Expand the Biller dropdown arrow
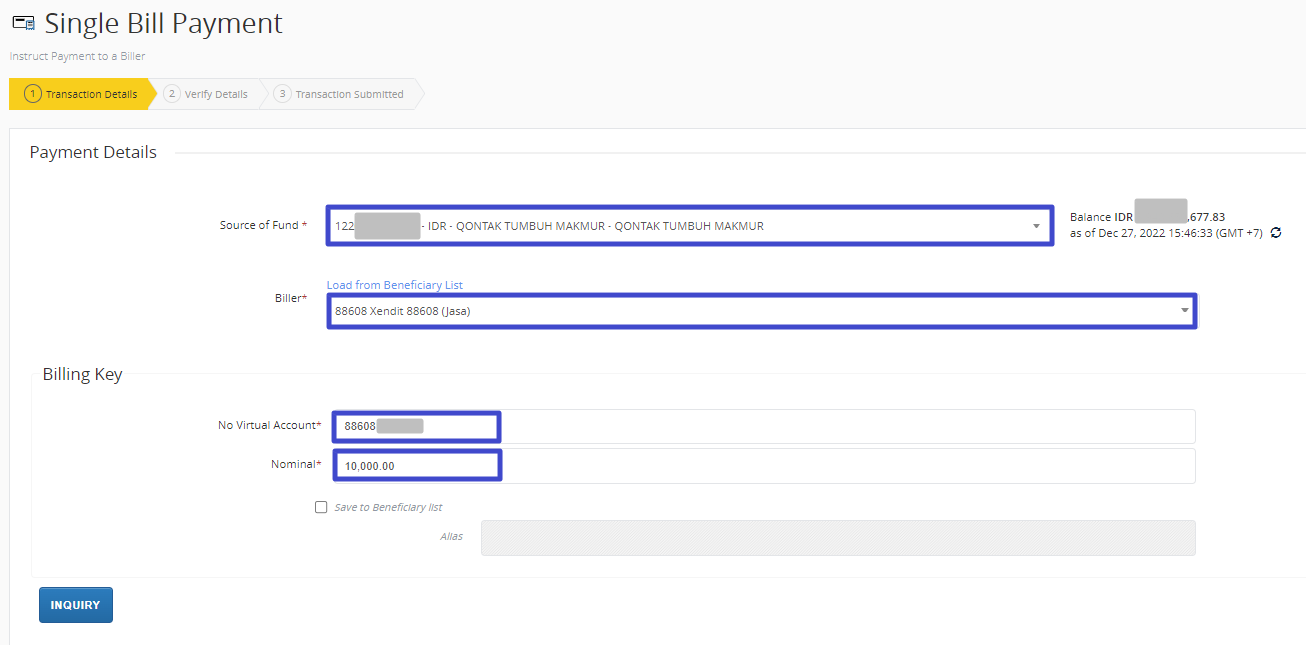 tap(1185, 311)
